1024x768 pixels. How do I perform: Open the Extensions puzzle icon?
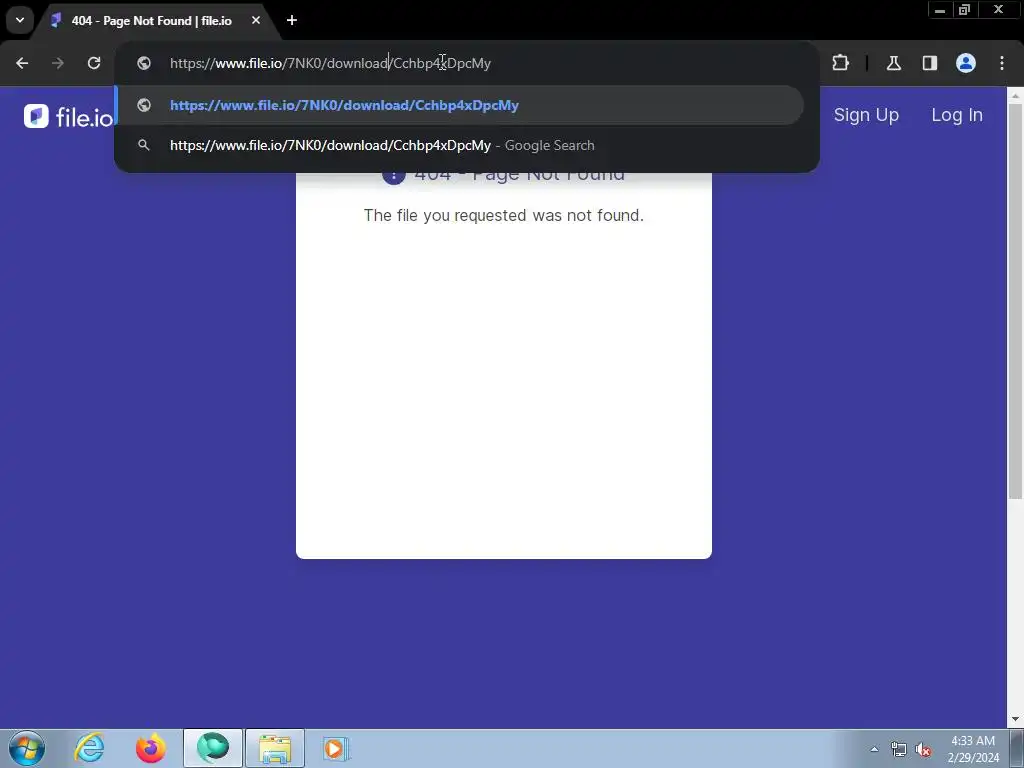[840, 63]
